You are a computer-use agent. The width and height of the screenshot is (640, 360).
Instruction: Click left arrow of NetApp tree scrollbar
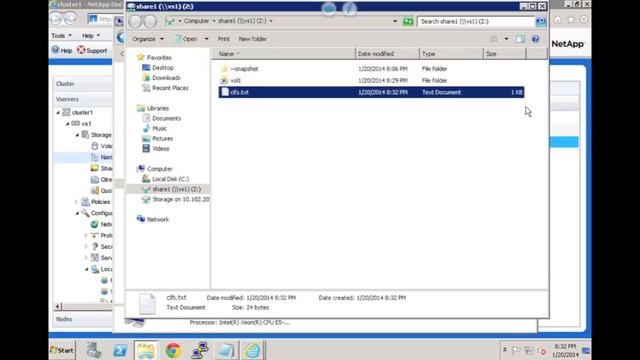tap(58, 306)
